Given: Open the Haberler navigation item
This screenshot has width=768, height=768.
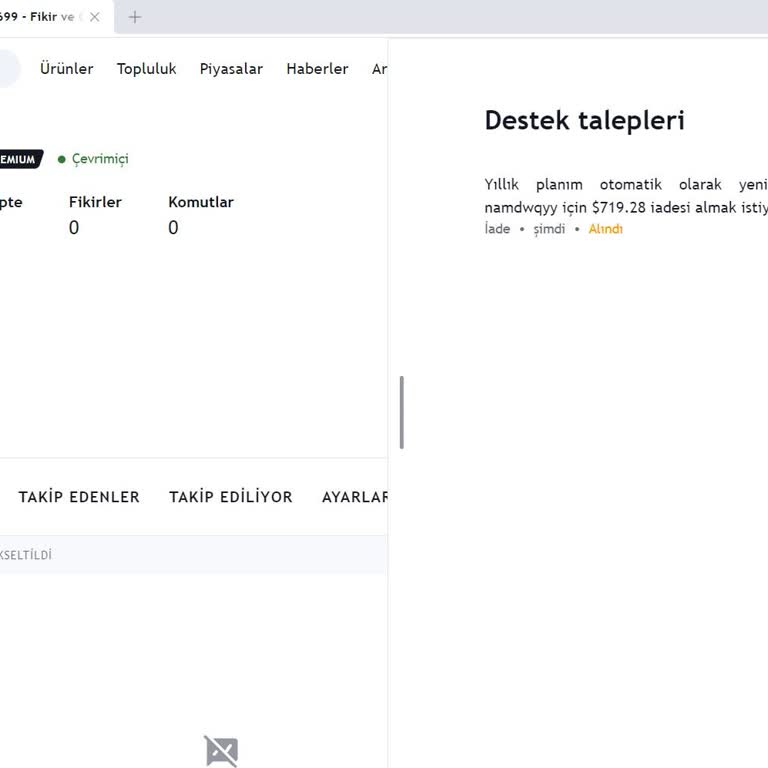Looking at the screenshot, I should pos(317,69).
